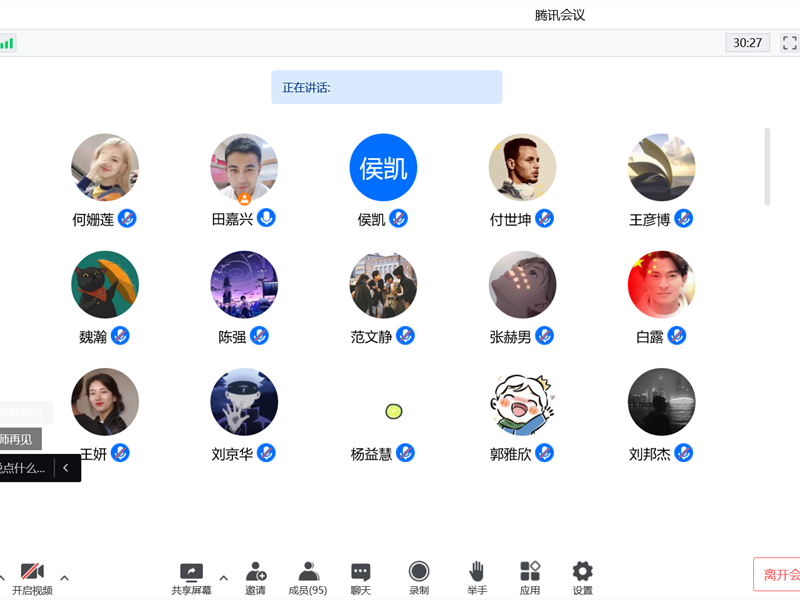Open screen share options chevron
The image size is (800, 600).
pos(224,579)
